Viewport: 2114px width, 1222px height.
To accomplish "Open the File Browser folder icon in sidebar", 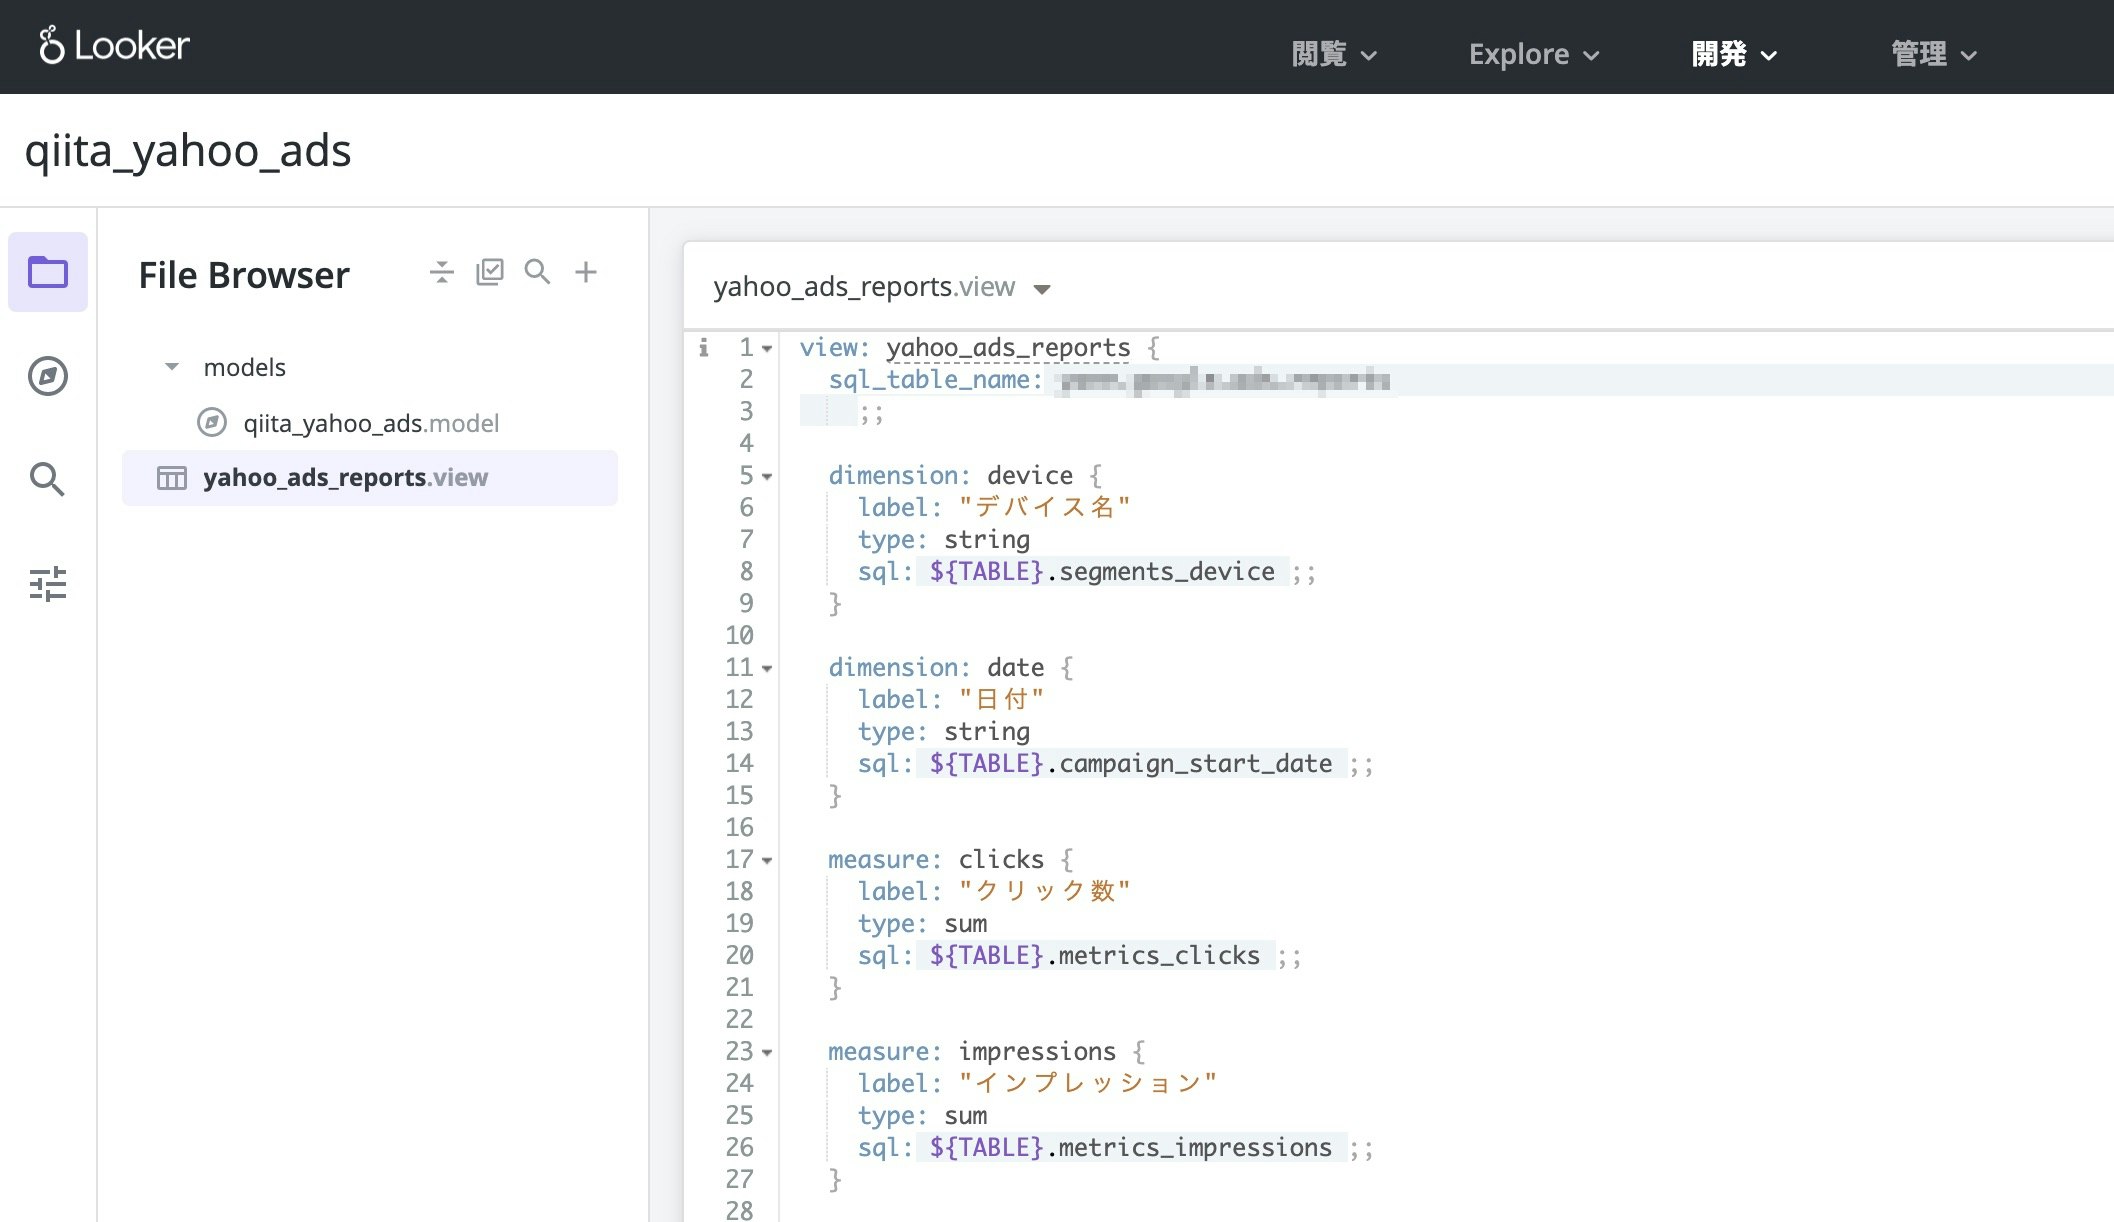I will pyautogui.click(x=48, y=272).
